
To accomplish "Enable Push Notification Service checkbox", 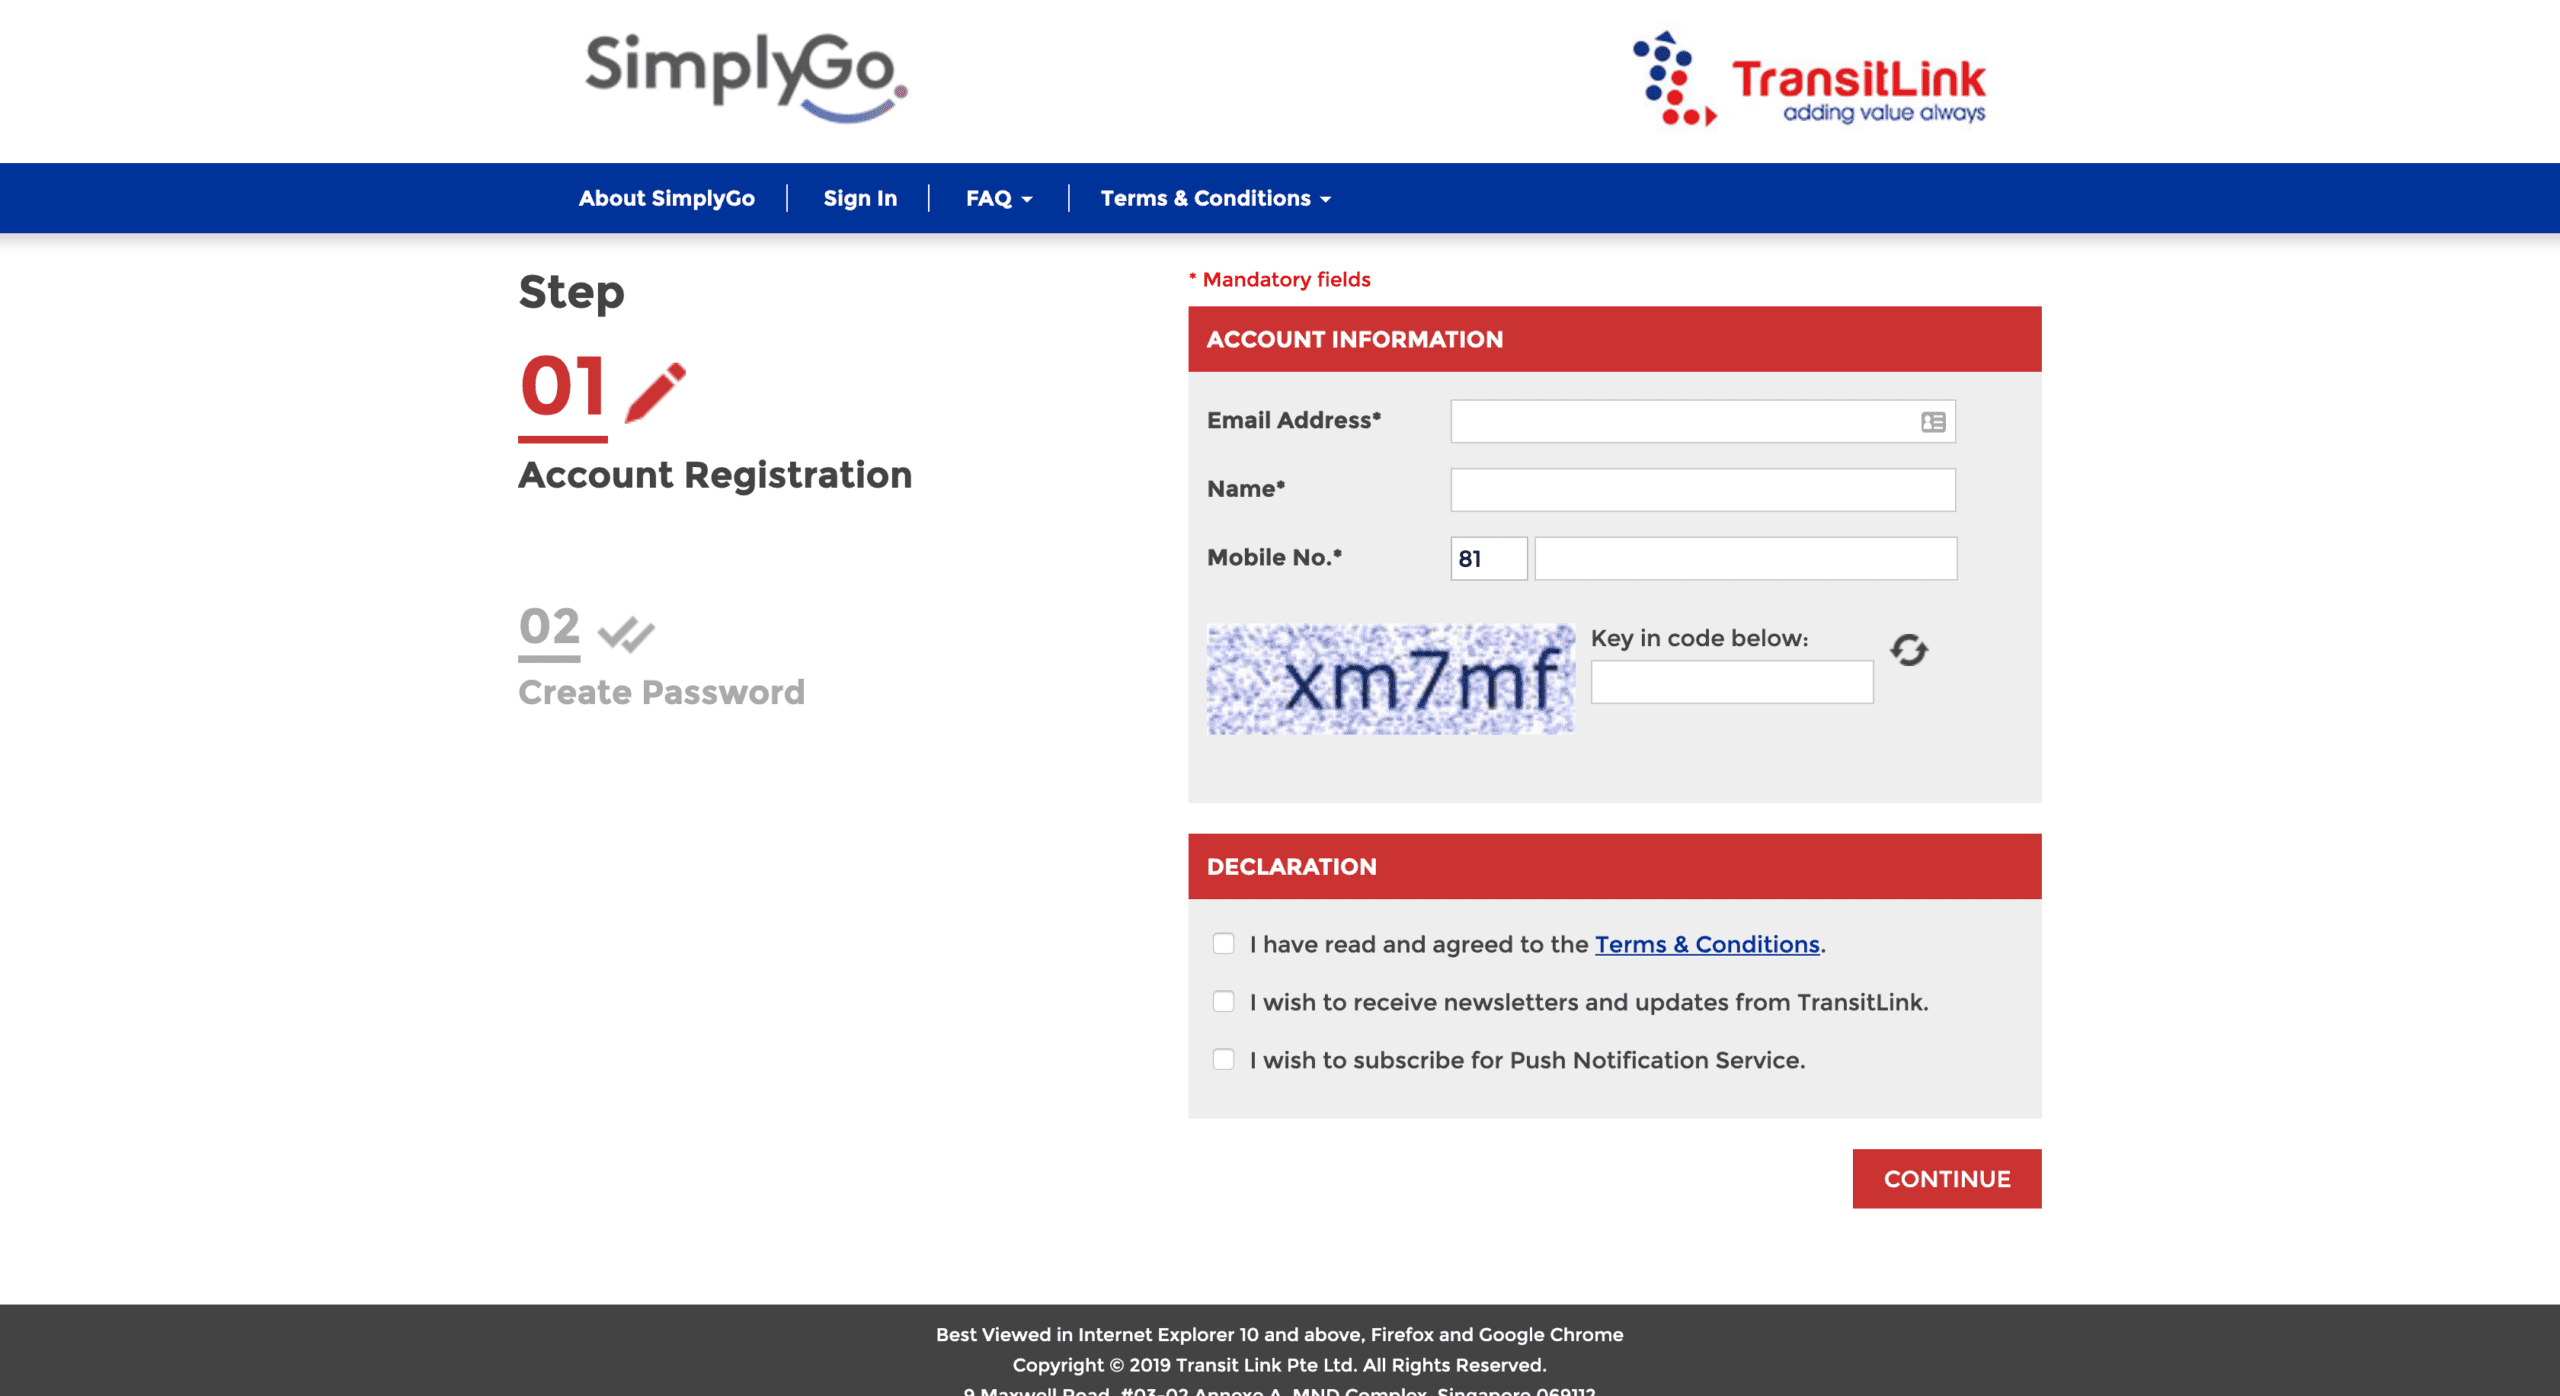I will point(1224,1059).
